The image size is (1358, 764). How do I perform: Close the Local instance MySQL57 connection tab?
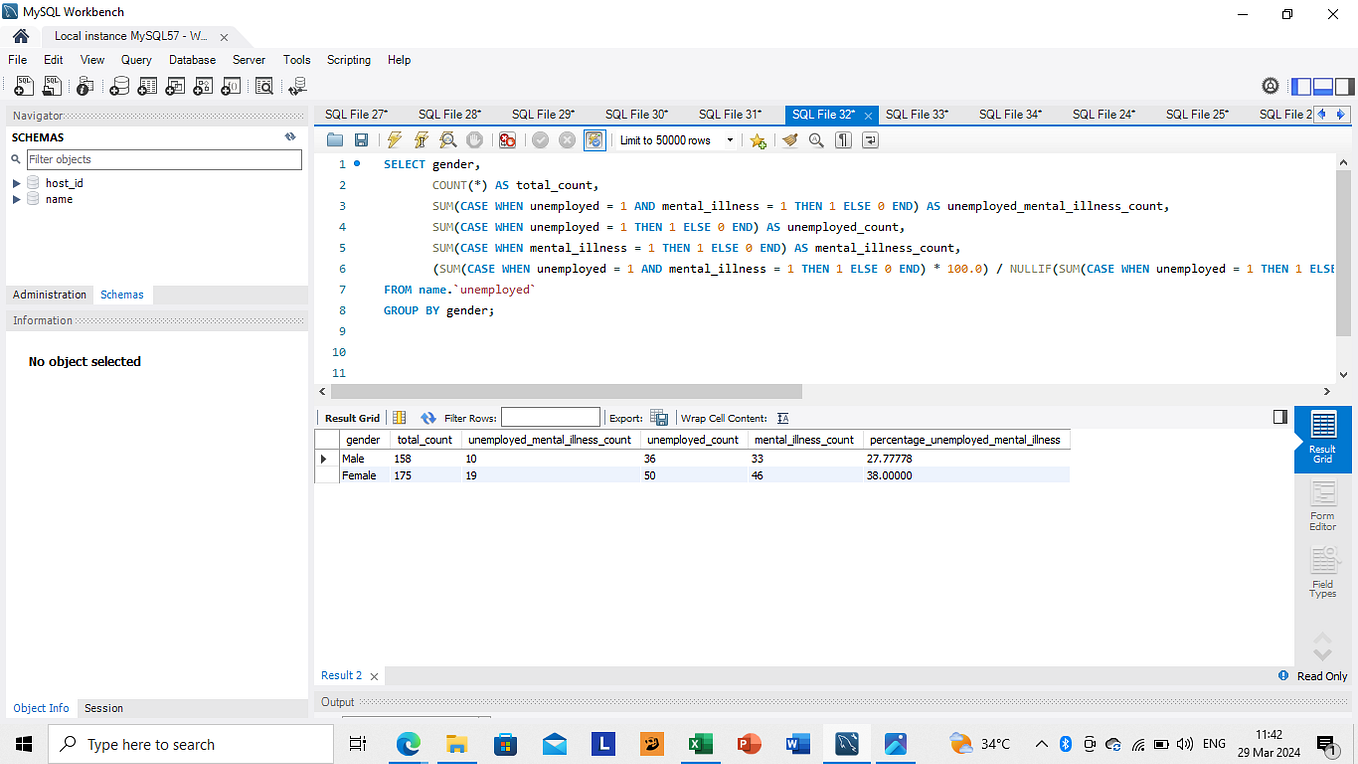pos(224,37)
